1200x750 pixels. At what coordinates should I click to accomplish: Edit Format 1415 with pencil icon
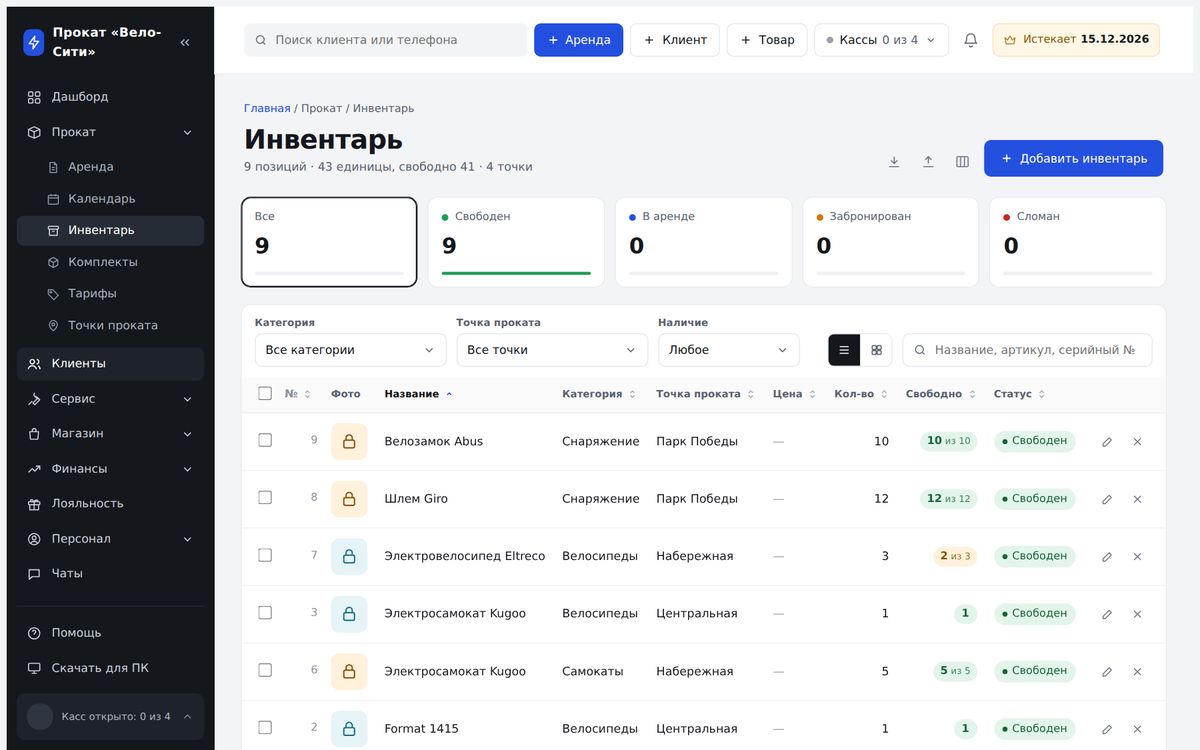click(1107, 729)
